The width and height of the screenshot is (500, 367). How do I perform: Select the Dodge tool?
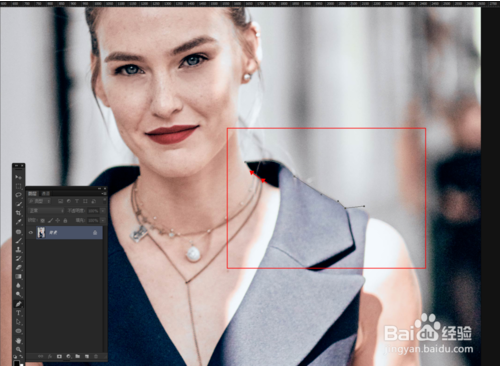pyautogui.click(x=18, y=294)
